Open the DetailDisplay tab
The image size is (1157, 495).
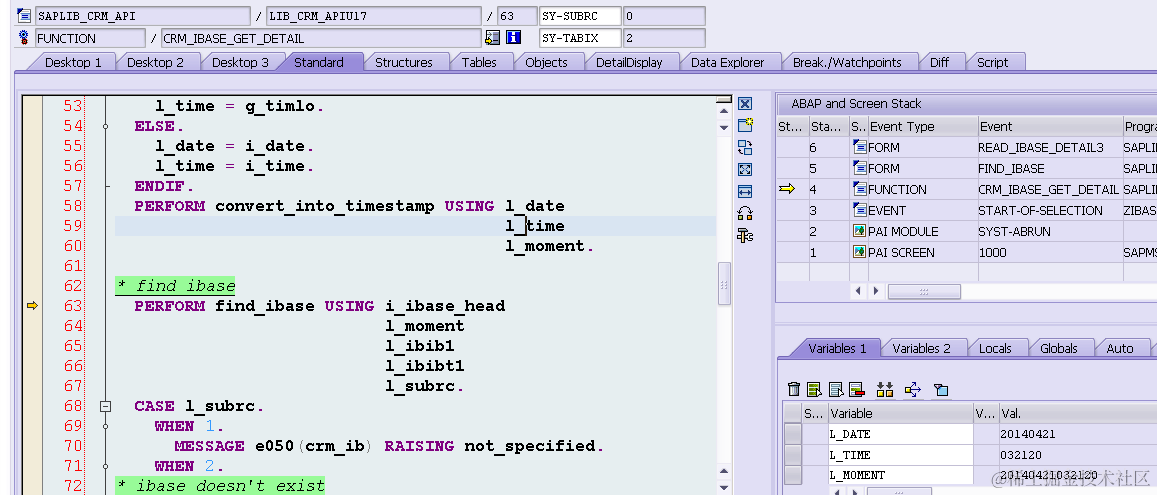[x=629, y=63]
